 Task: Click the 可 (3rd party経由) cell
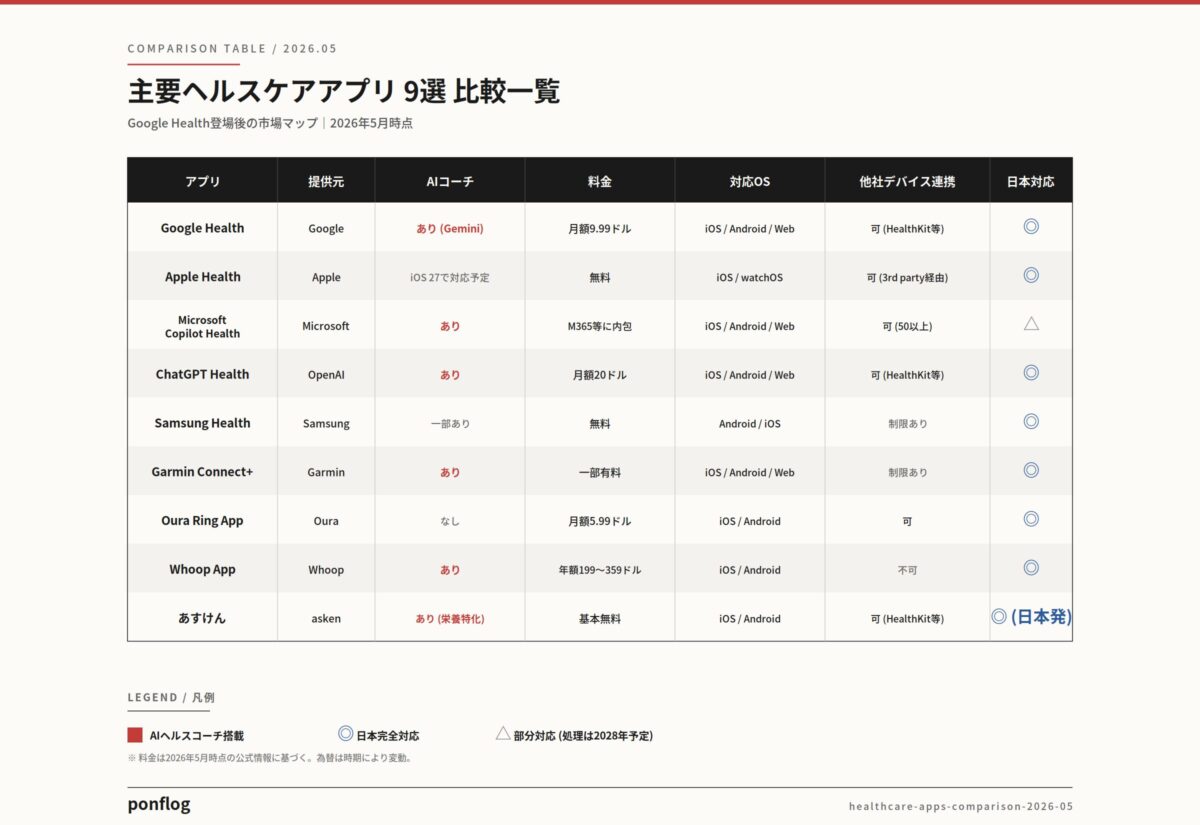pyautogui.click(x=907, y=277)
